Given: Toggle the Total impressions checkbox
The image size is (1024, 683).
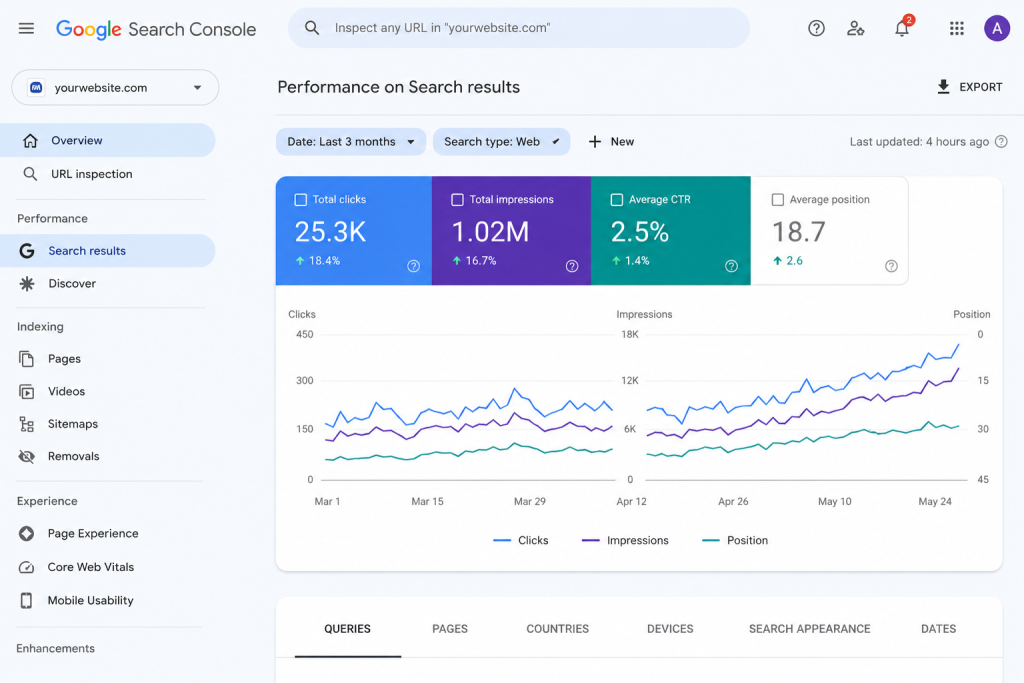Looking at the screenshot, I should [x=457, y=200].
